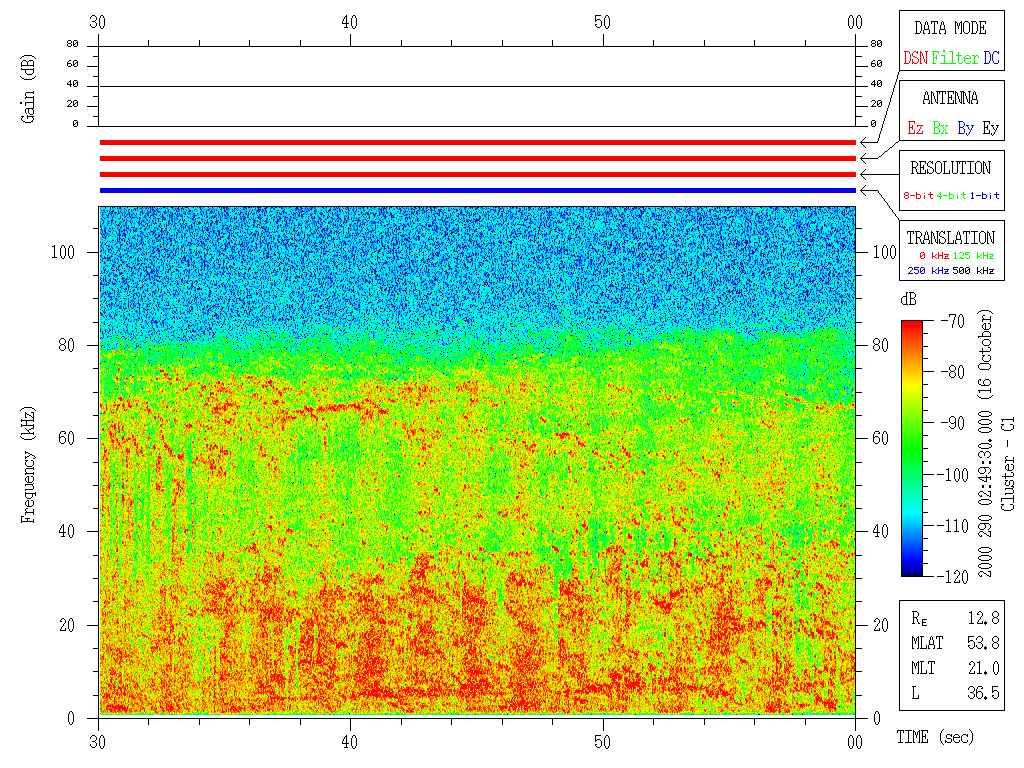Click the green Bx antenna label
Viewport: 1024px width, 768px height.
pos(940,129)
